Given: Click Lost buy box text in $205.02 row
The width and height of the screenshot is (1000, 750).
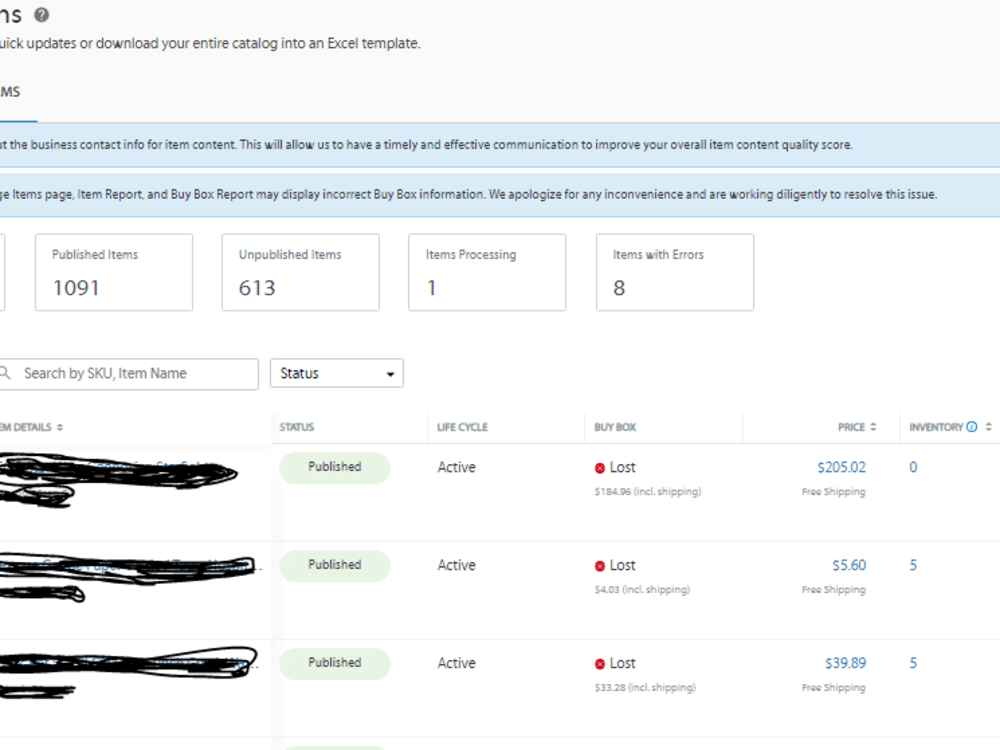Looking at the screenshot, I should pyautogui.click(x=622, y=467).
